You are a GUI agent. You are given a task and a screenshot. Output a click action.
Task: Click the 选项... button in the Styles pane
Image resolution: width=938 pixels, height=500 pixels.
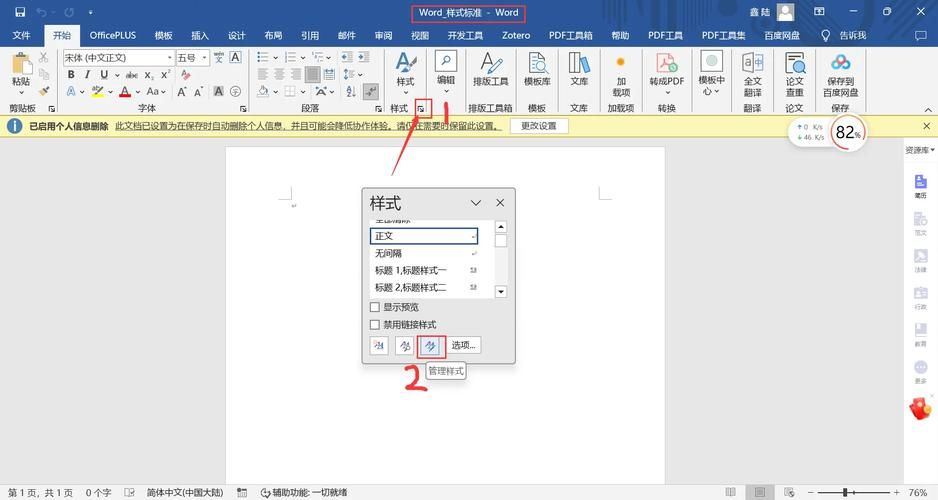pyautogui.click(x=463, y=346)
